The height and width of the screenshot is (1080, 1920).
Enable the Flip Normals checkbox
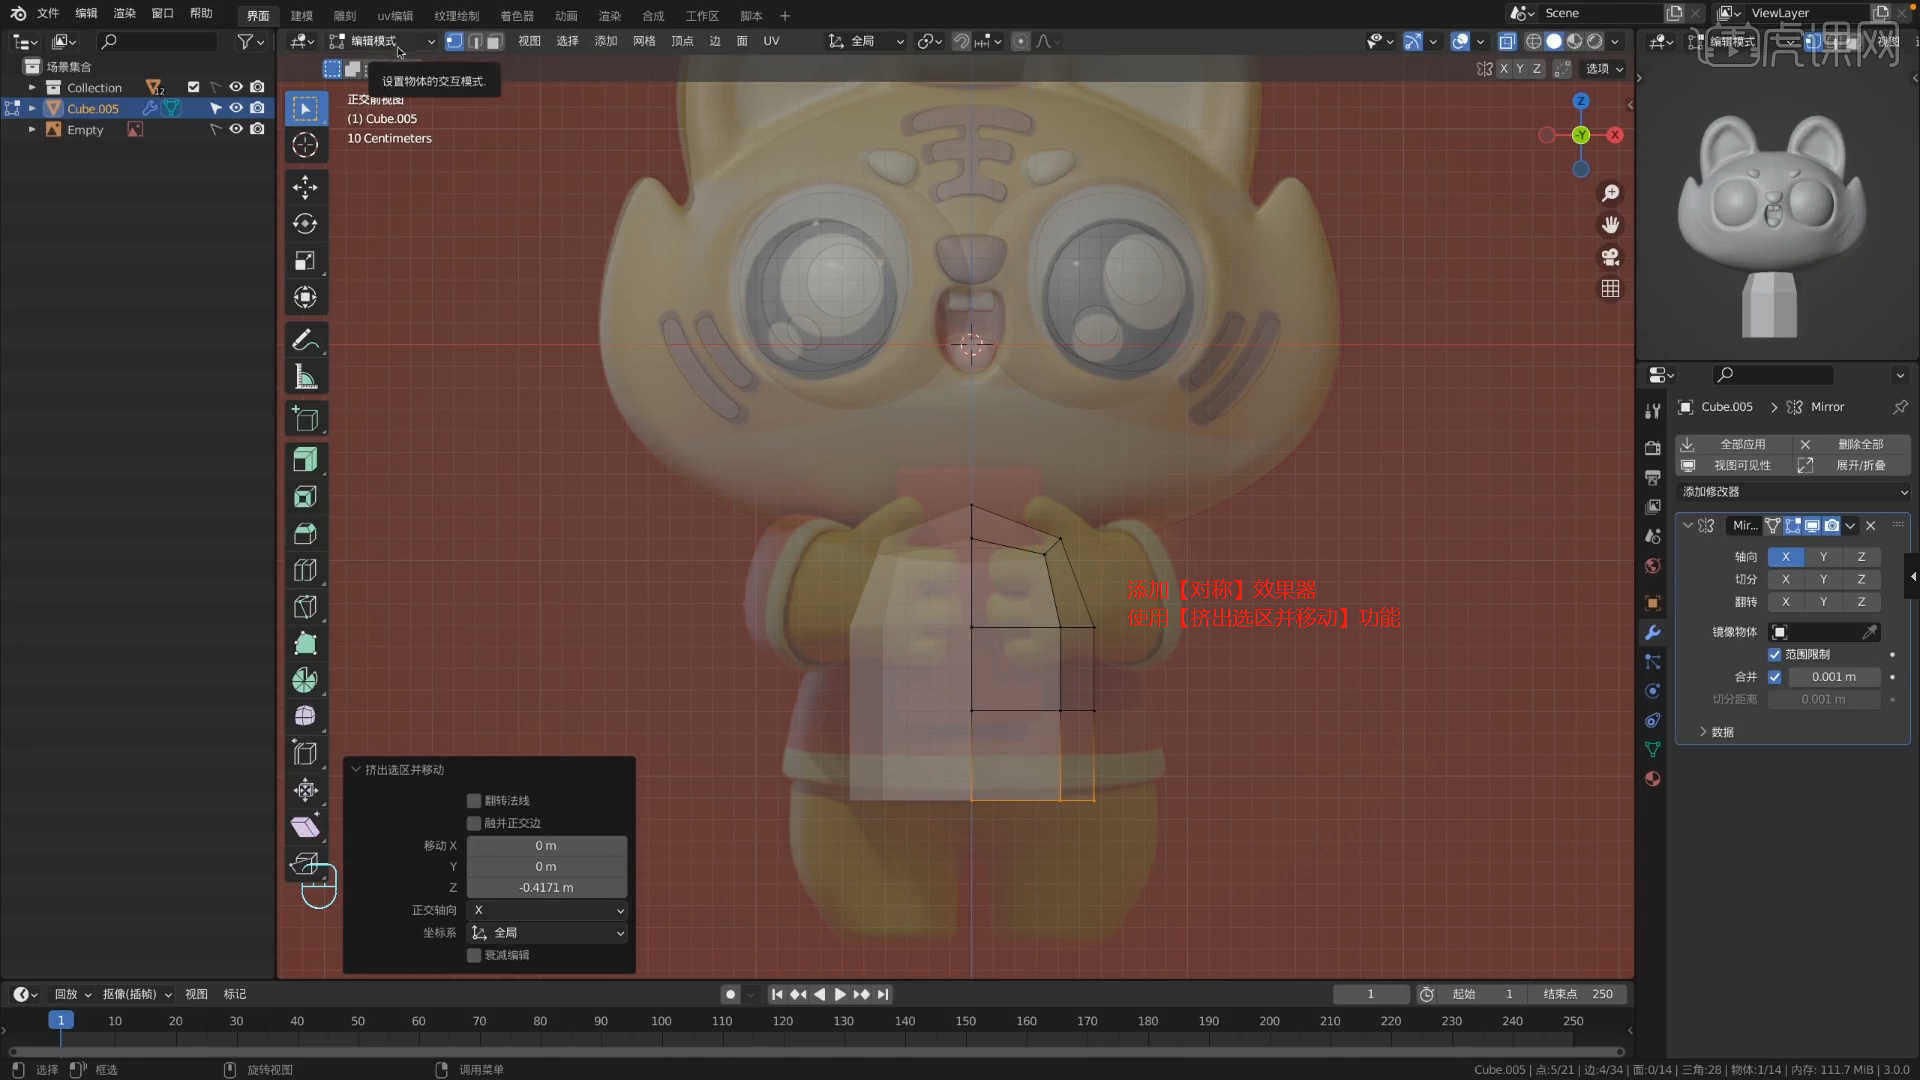tap(474, 801)
